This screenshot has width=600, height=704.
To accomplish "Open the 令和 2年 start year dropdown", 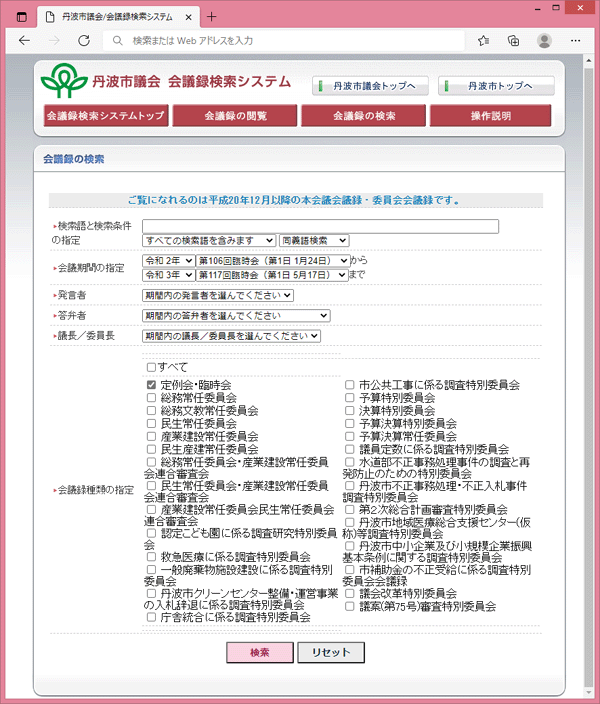I will [168, 261].
